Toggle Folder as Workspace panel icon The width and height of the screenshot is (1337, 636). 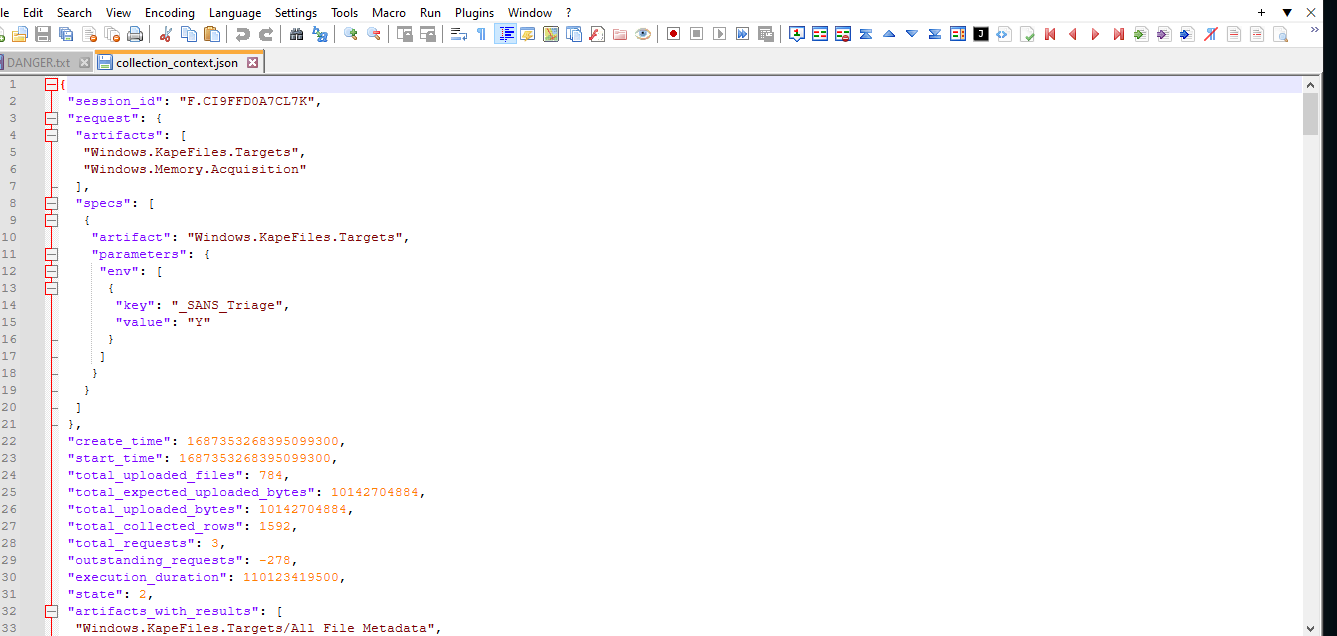pos(620,34)
